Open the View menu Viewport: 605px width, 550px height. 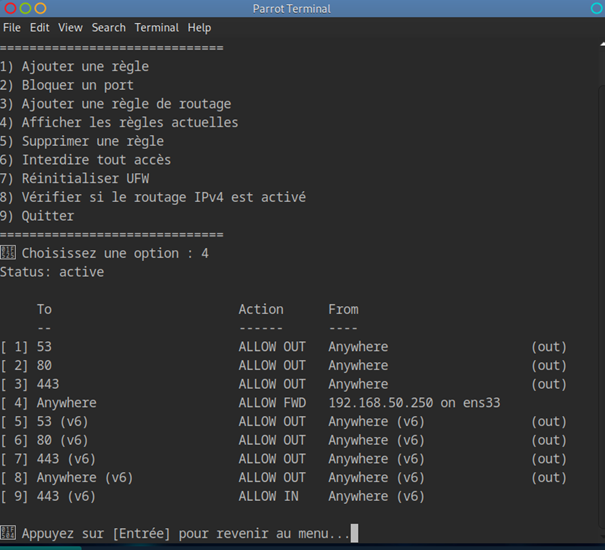[70, 28]
